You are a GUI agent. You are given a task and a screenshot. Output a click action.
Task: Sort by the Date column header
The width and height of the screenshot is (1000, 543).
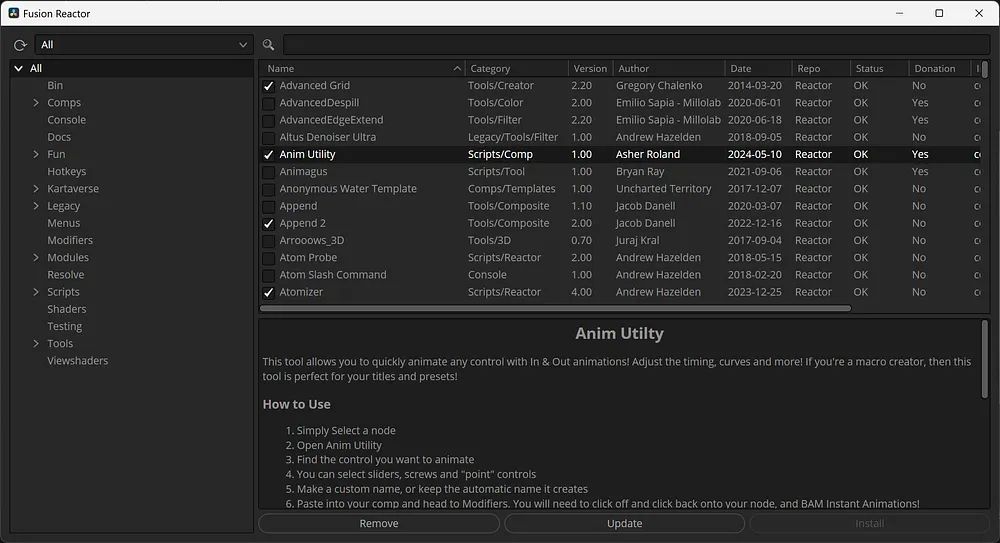pyautogui.click(x=758, y=68)
